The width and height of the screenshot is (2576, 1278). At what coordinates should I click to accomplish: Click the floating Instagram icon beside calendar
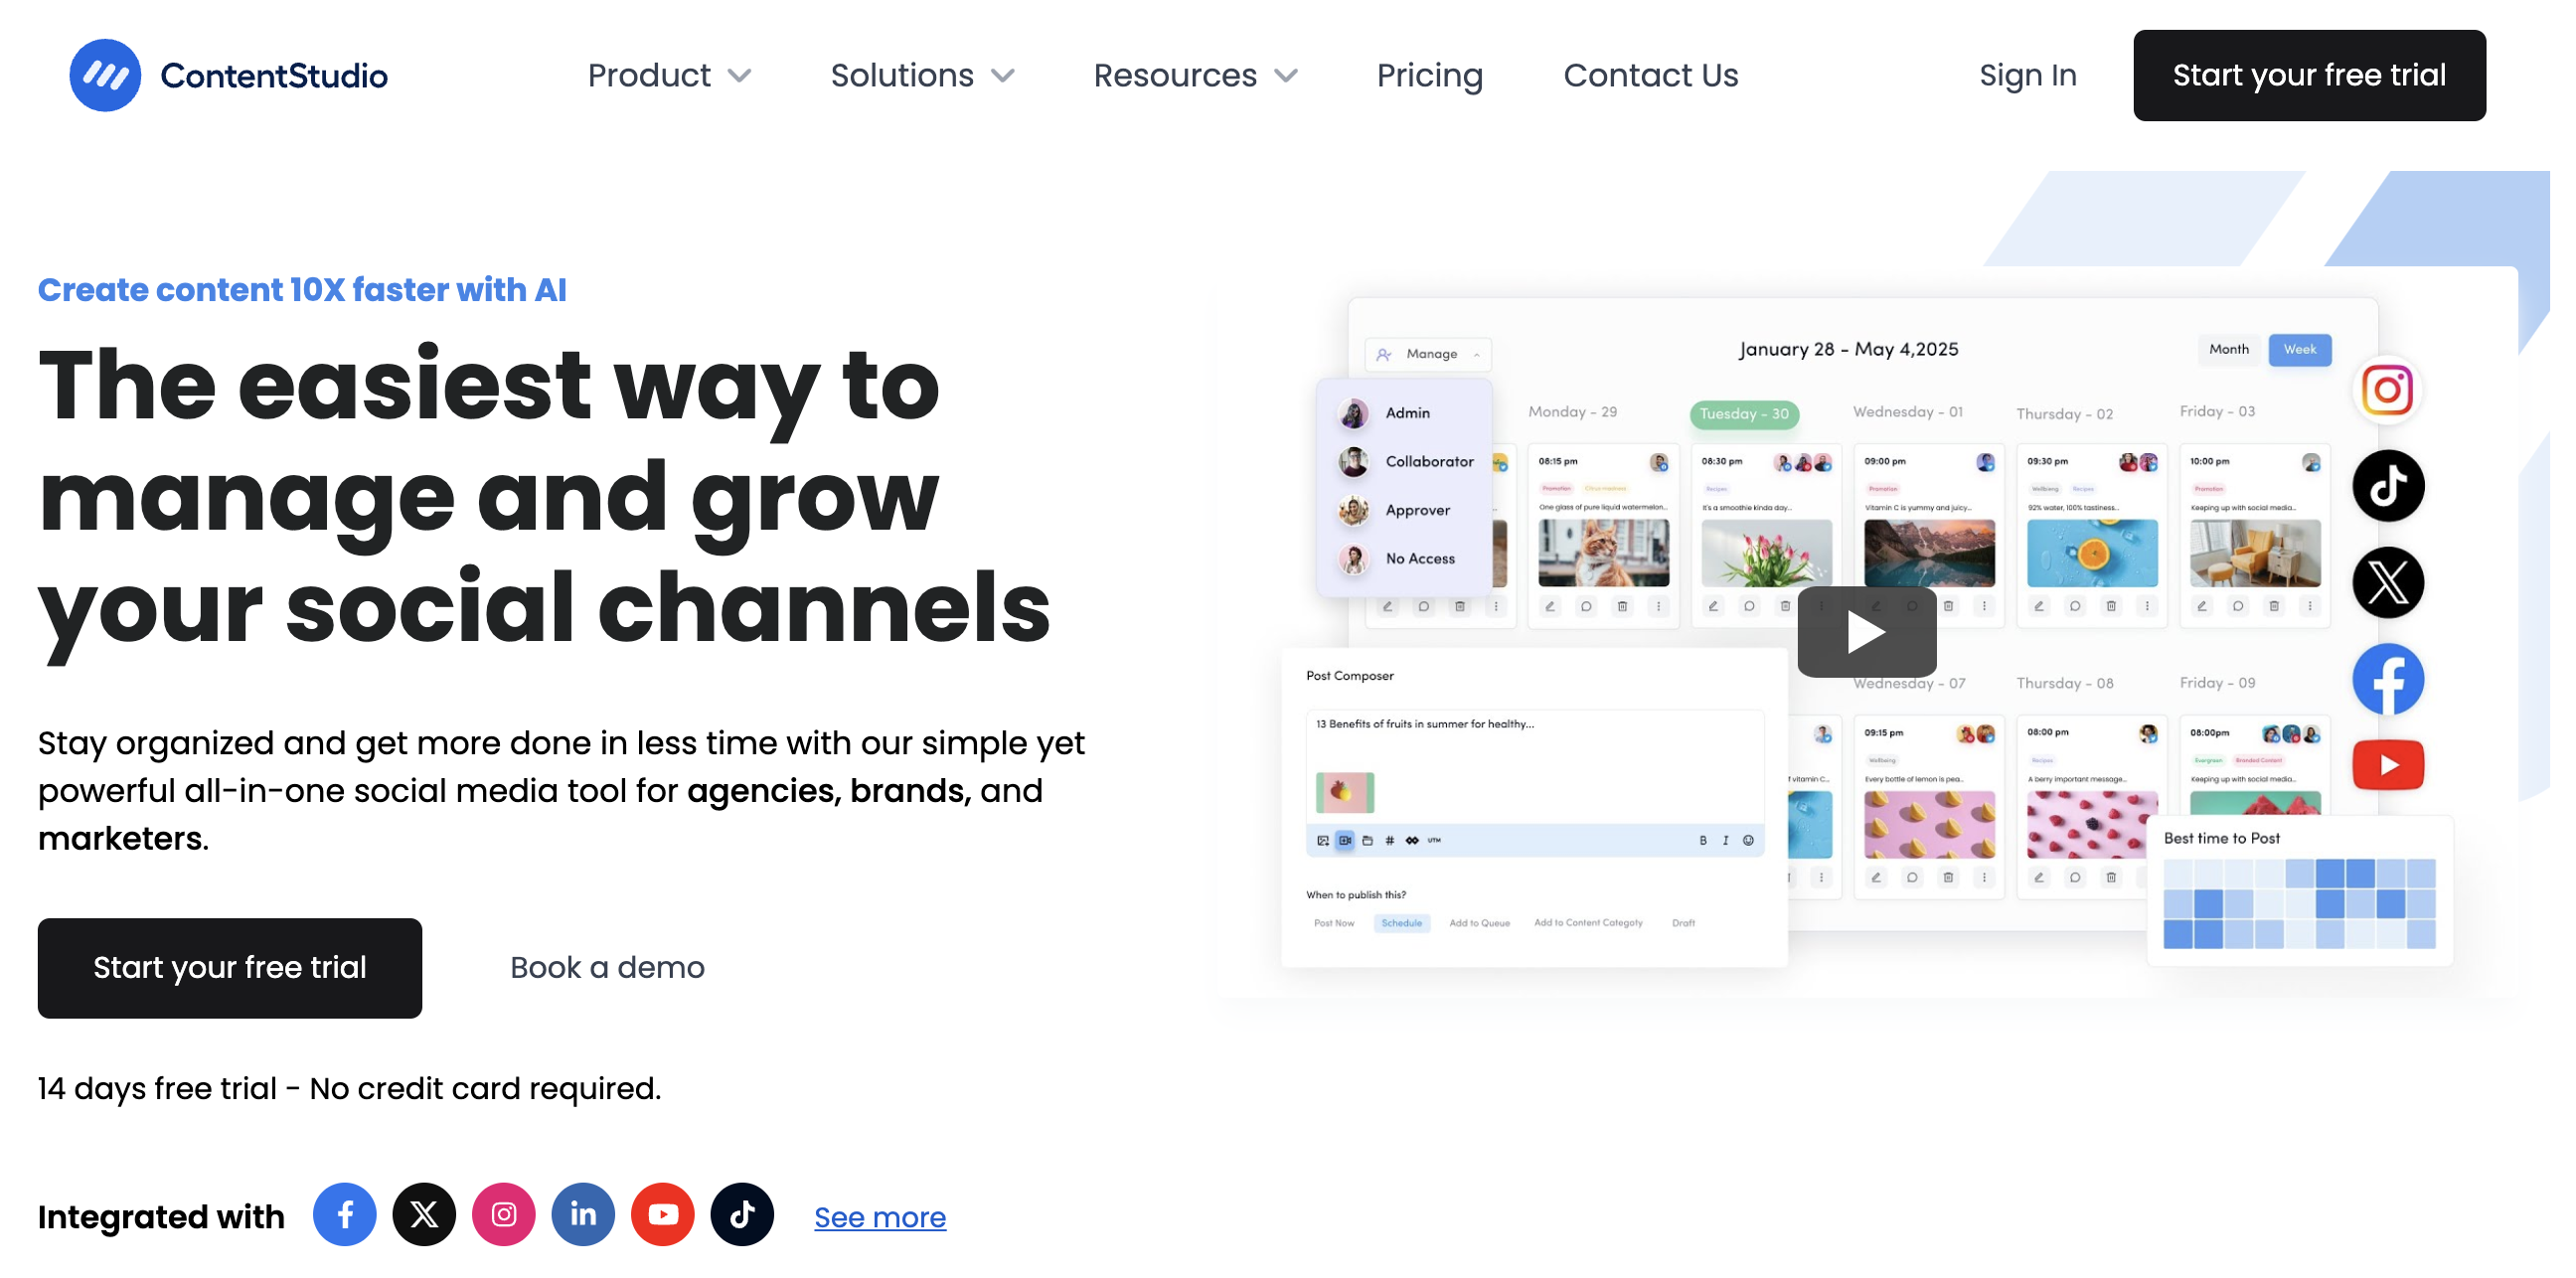tap(2387, 389)
